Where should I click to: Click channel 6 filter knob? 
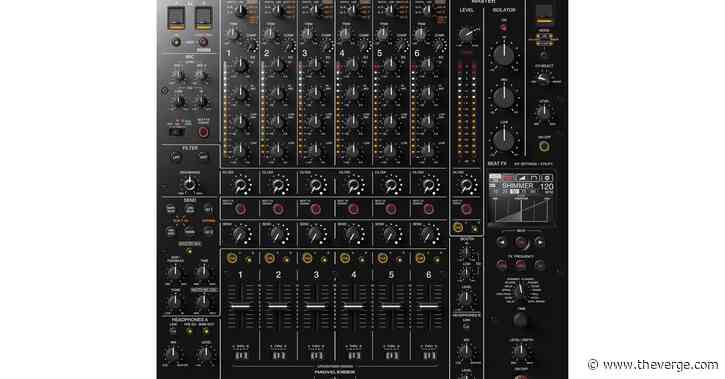[x=429, y=186]
